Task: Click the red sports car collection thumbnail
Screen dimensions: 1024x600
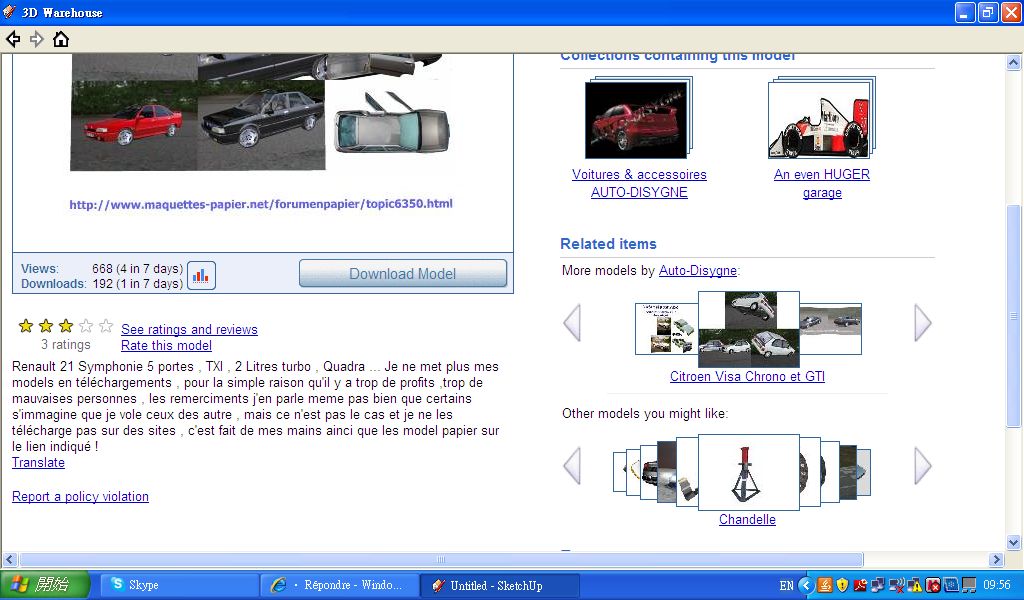Action: [637, 119]
